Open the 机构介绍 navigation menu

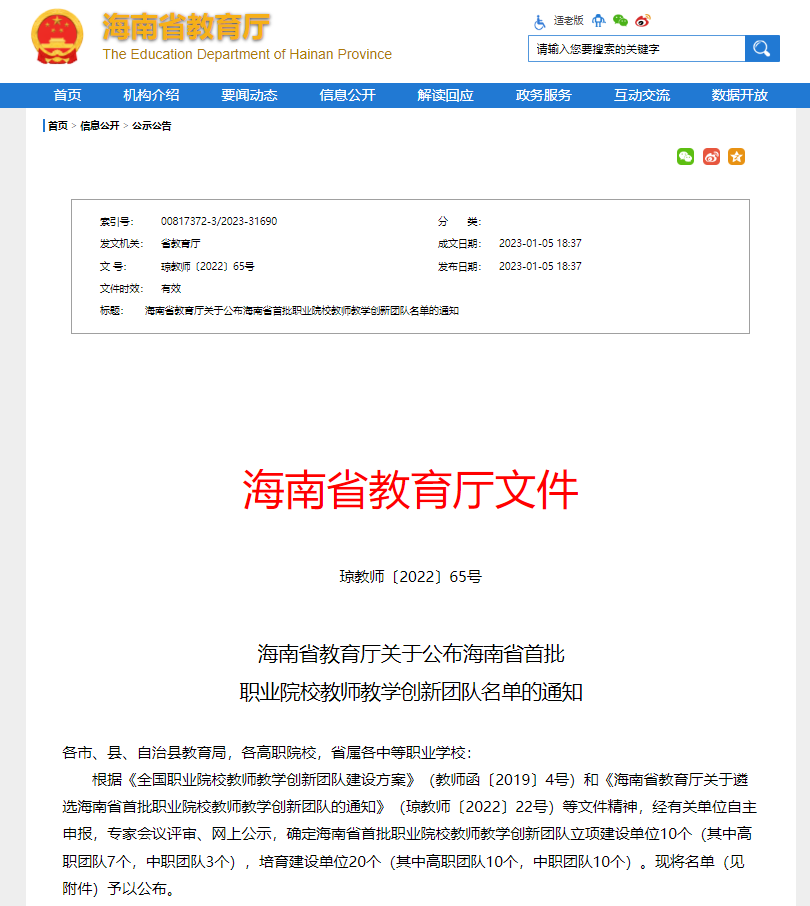151,95
